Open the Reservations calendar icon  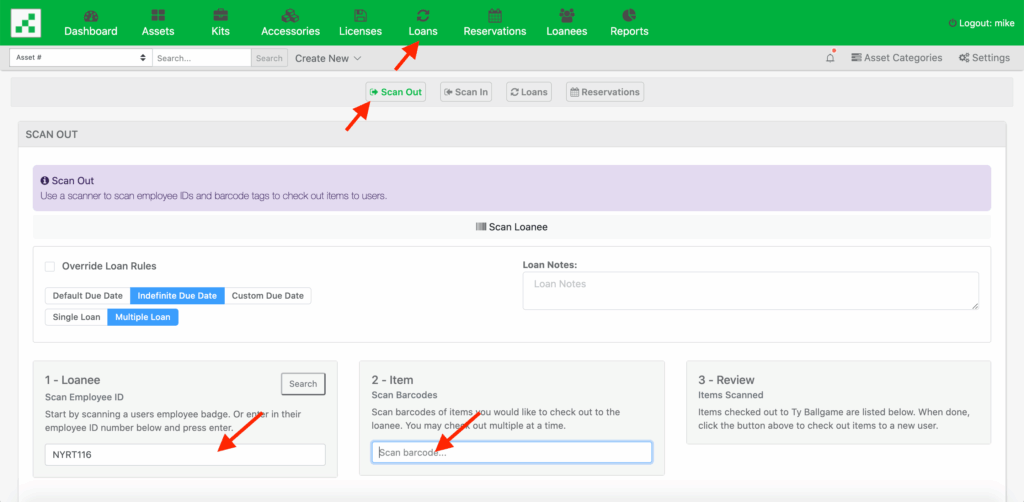tap(494, 16)
